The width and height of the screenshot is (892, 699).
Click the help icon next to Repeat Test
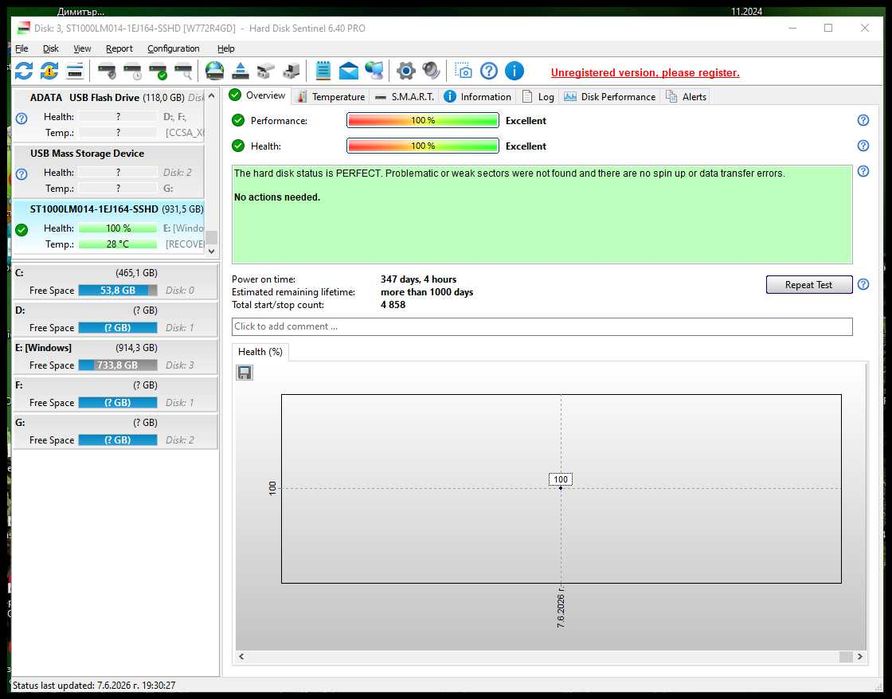(x=863, y=284)
